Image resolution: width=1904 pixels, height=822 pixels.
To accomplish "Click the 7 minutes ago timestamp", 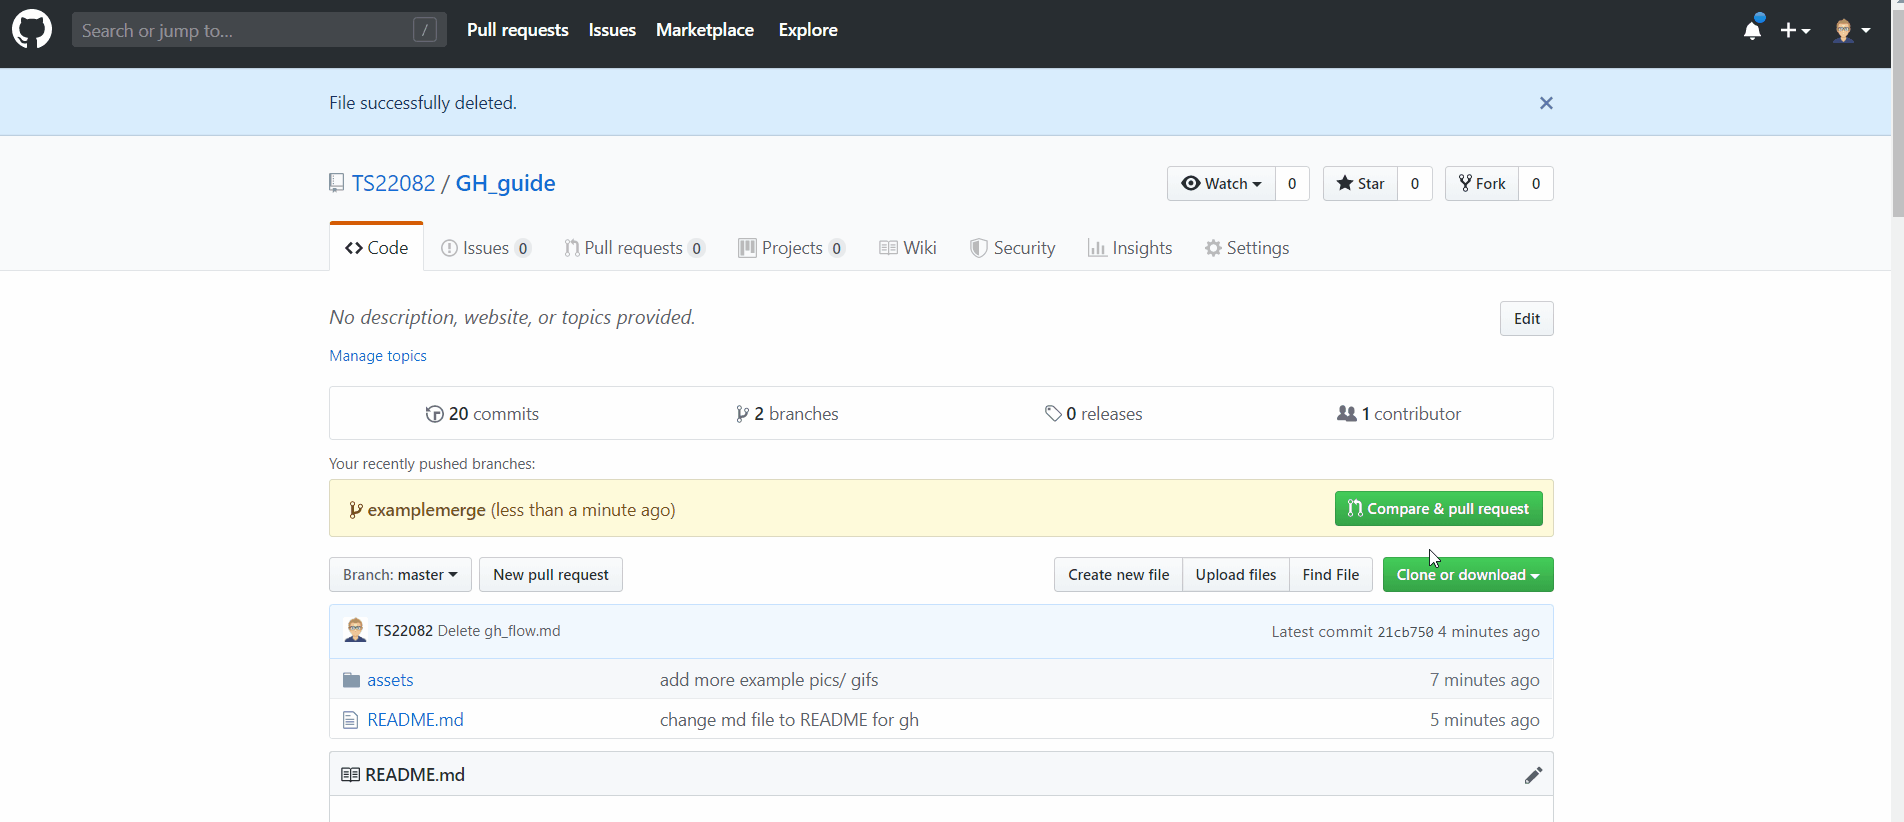I will 1484,680.
